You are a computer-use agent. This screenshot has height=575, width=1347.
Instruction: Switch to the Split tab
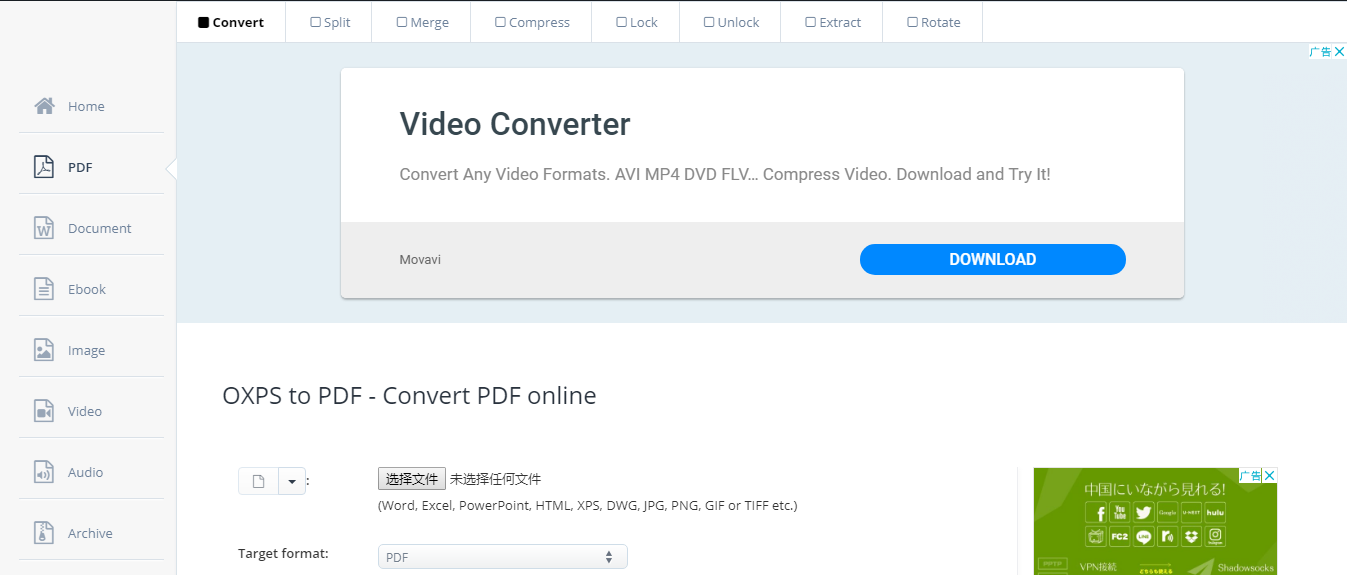coord(329,22)
